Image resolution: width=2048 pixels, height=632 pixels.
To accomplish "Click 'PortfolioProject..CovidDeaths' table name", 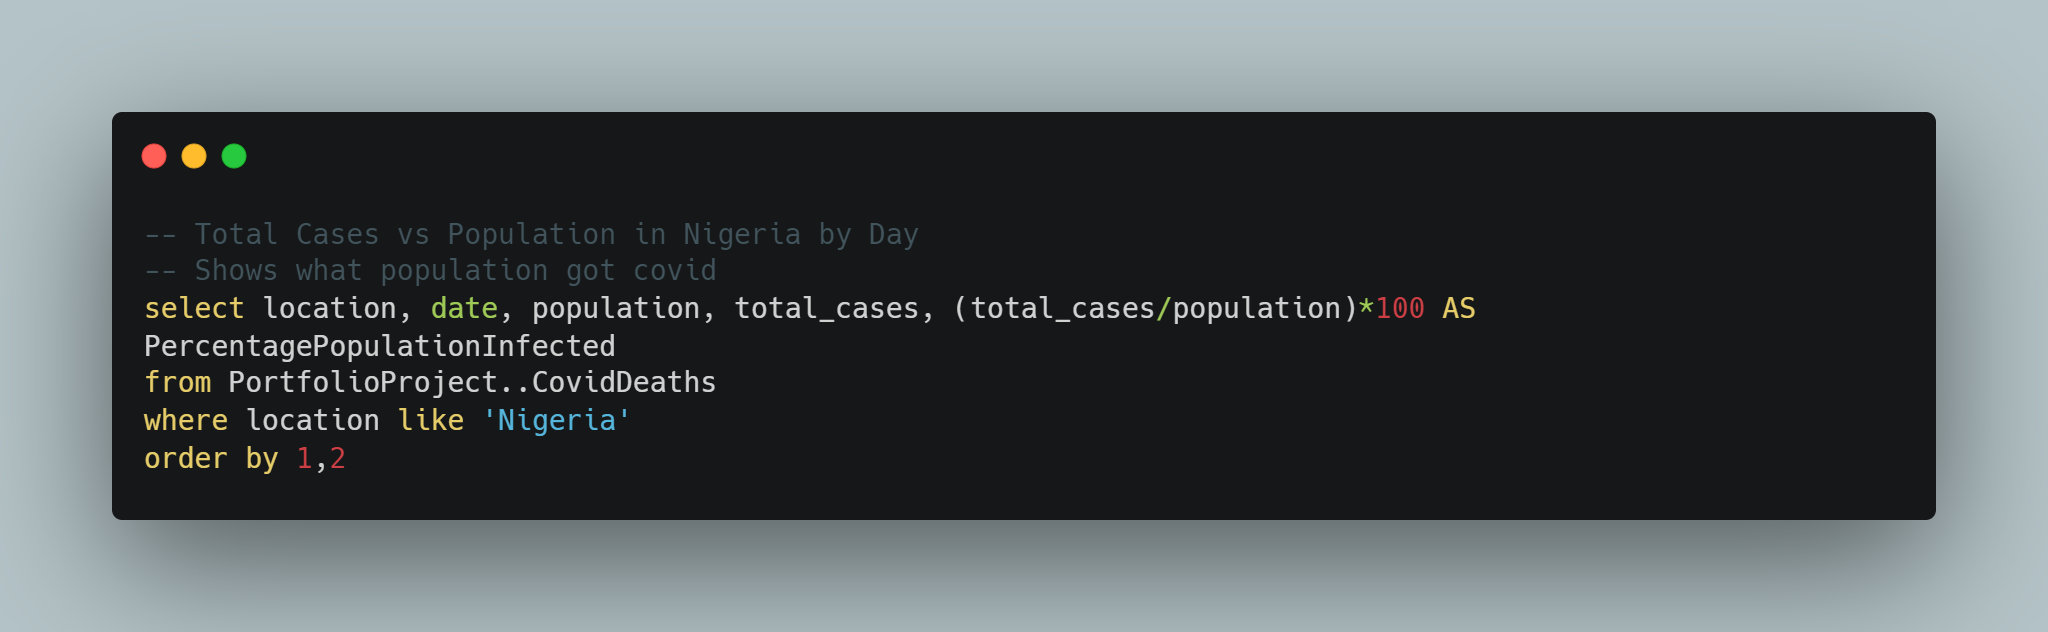I will coord(472,382).
